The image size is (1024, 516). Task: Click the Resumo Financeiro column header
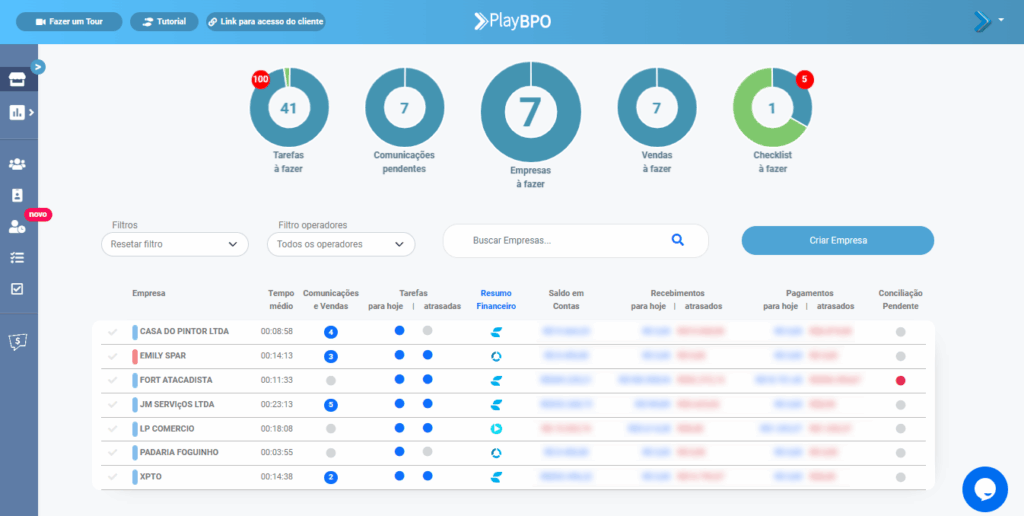496,299
